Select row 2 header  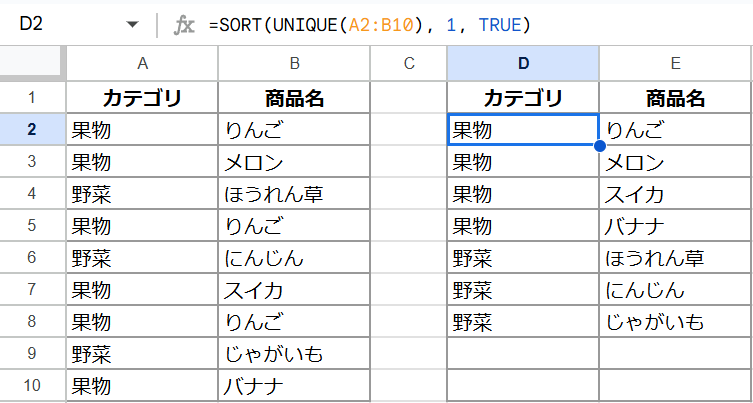click(x=32, y=129)
